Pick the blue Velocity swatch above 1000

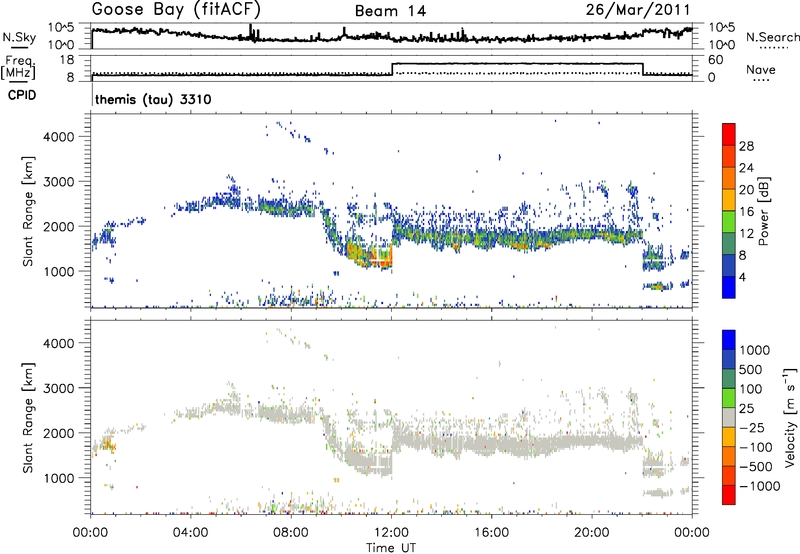click(x=729, y=340)
